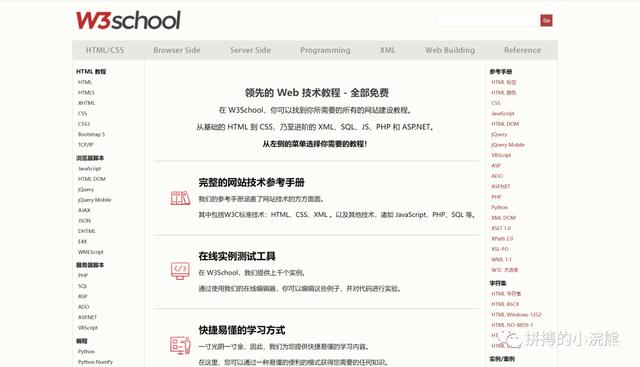Open the TCP/IP tutorial link
This screenshot has width=640, height=367.
(86, 145)
